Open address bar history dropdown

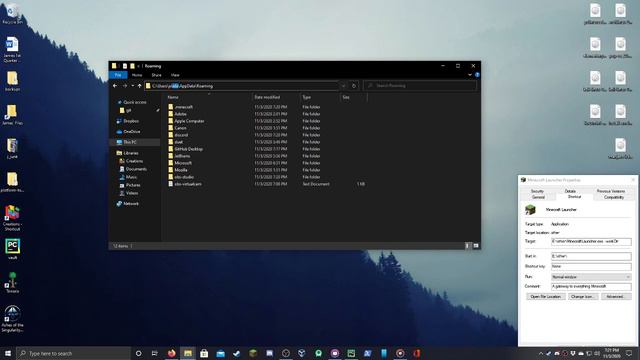[x=343, y=86]
